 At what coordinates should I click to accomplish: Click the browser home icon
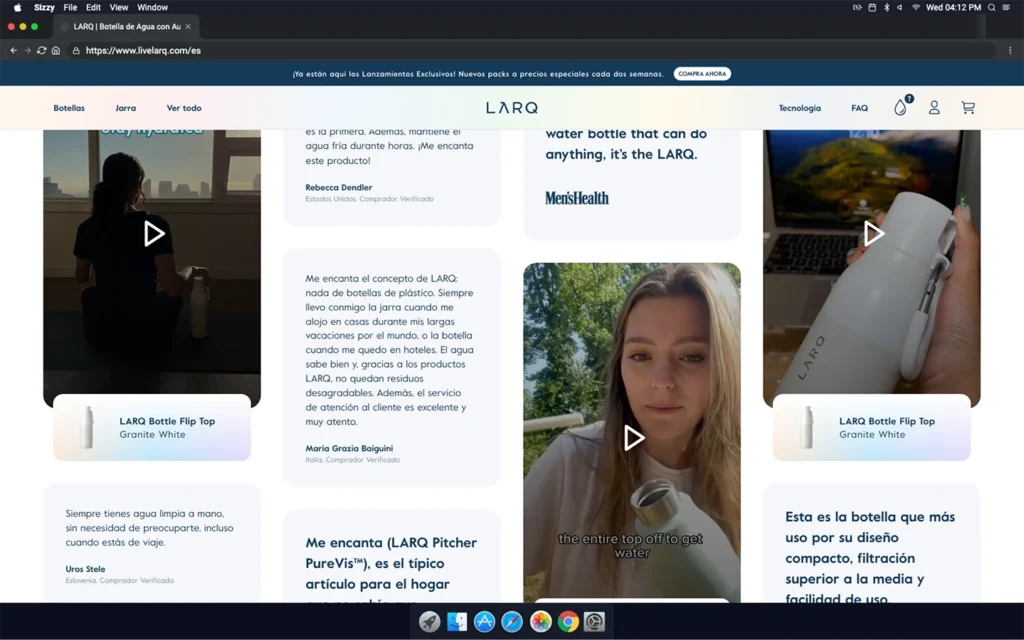(x=56, y=50)
